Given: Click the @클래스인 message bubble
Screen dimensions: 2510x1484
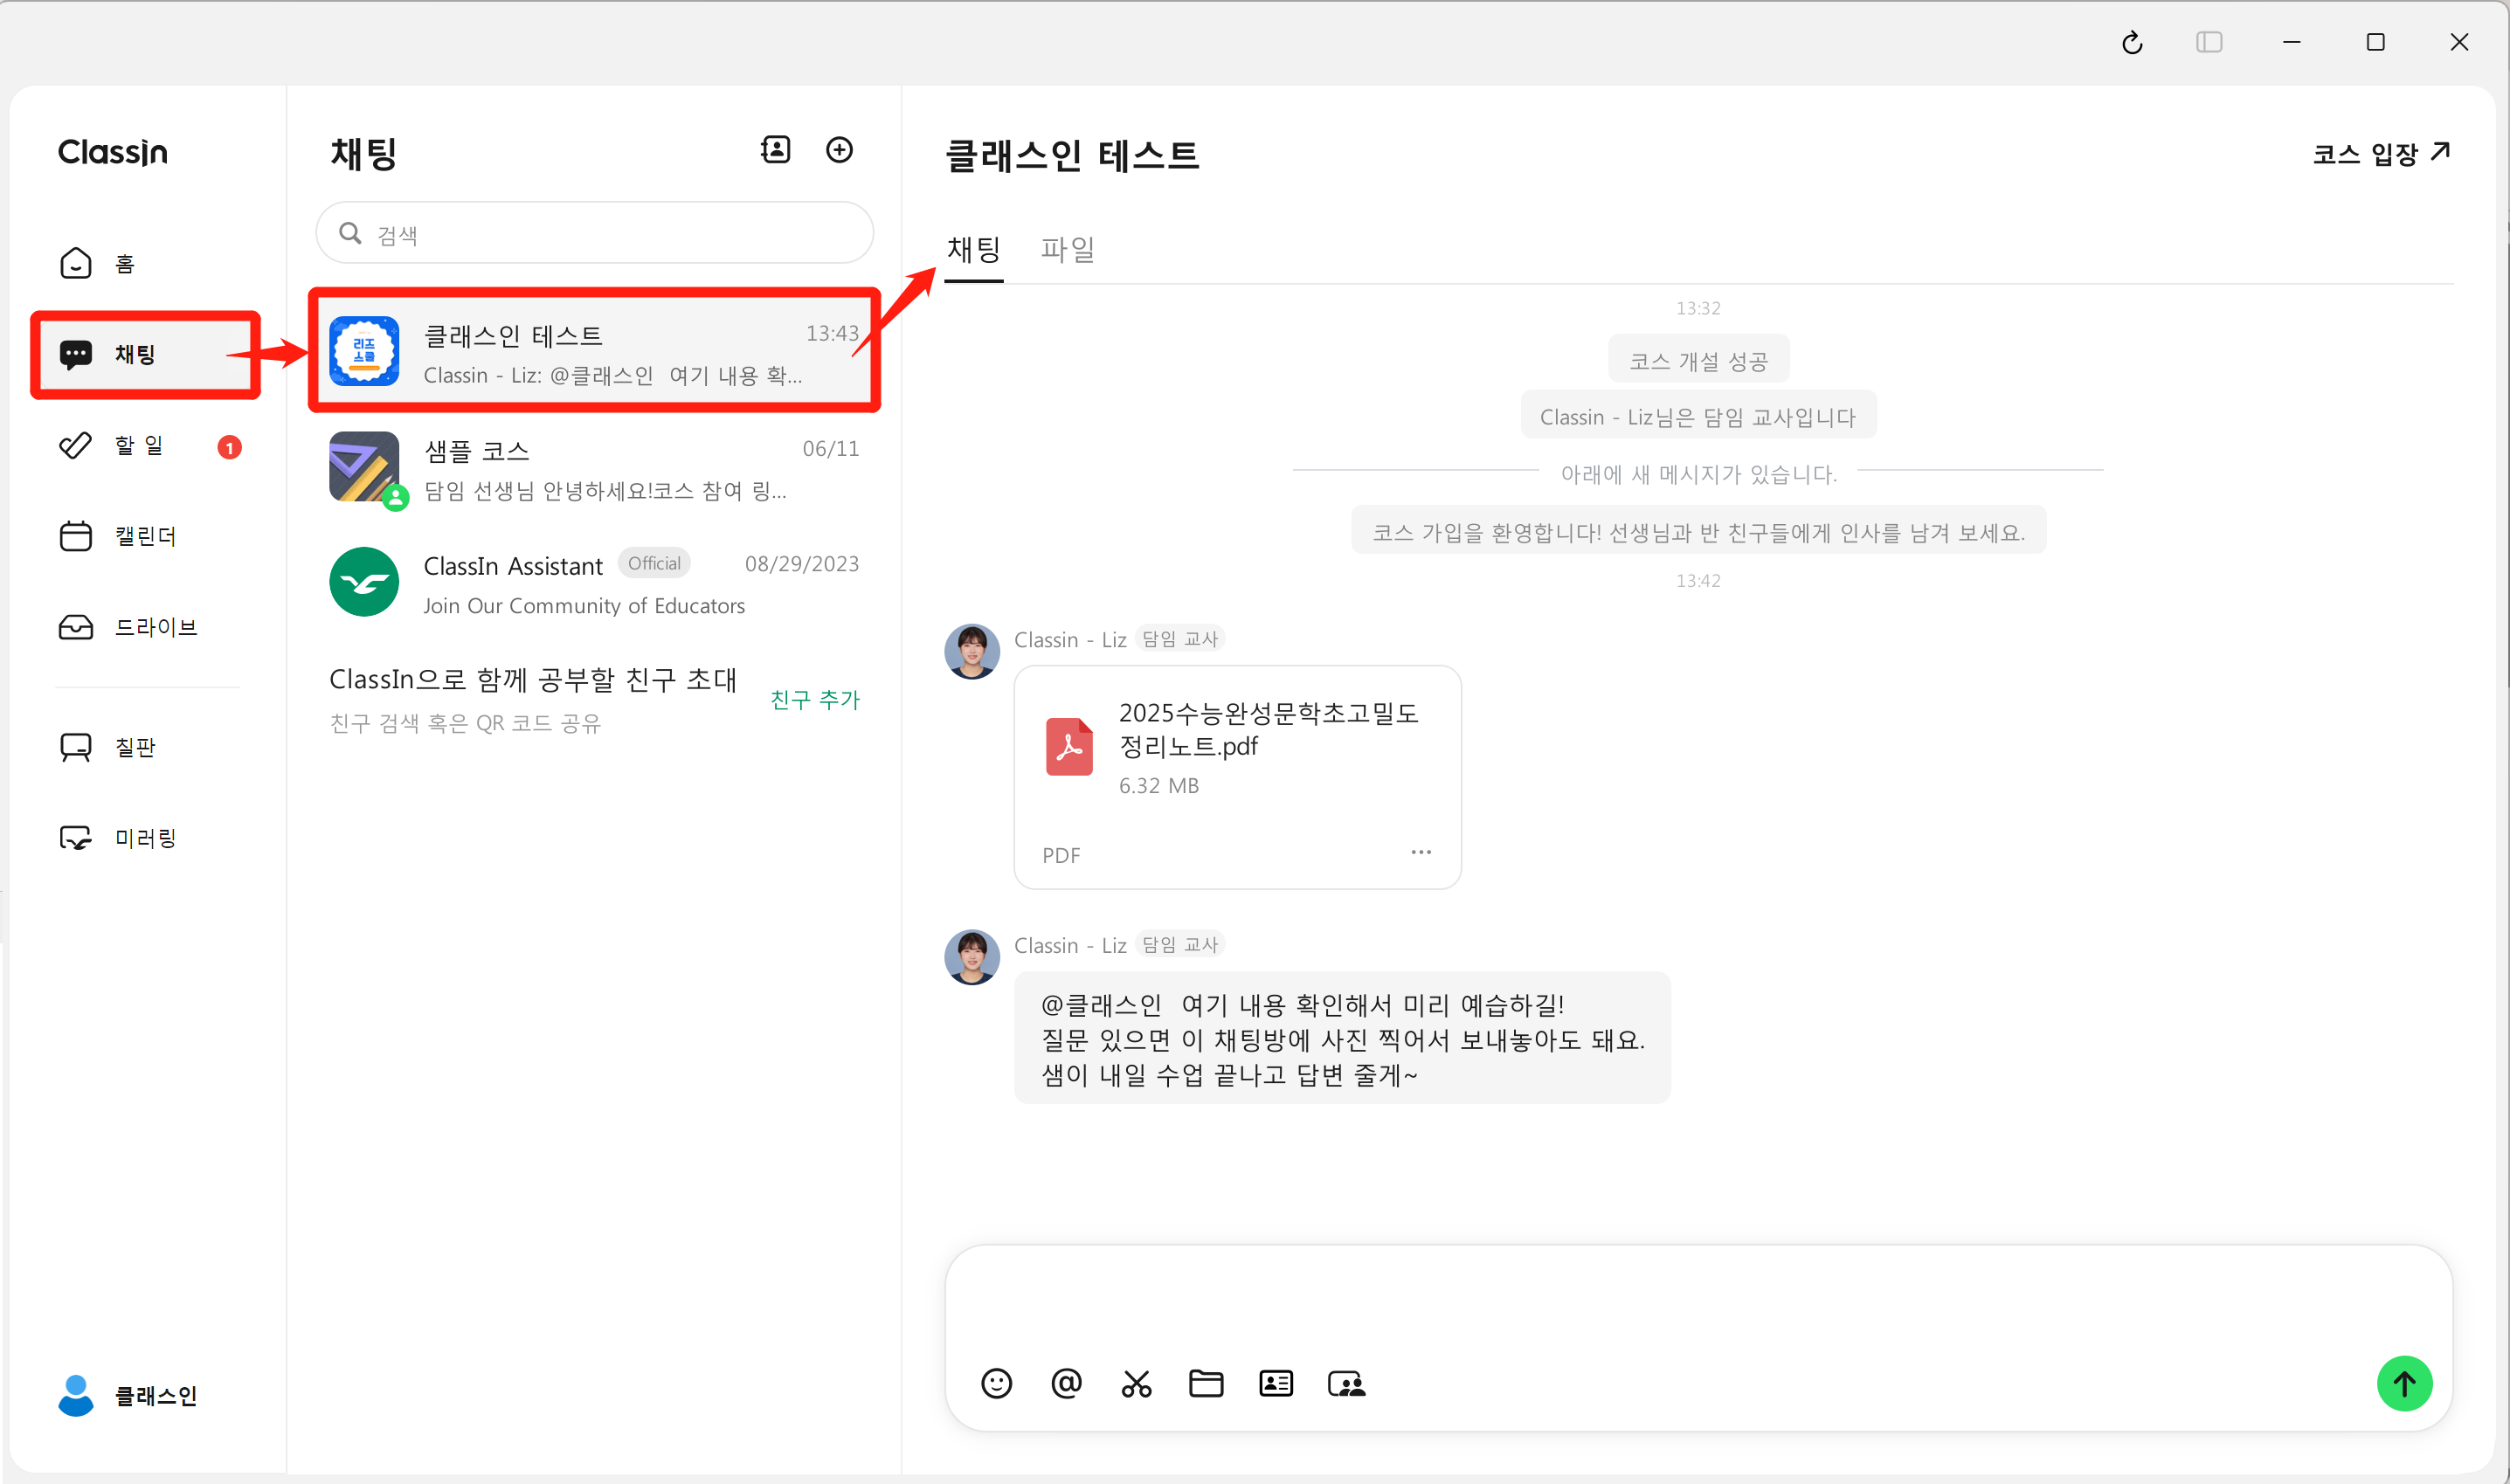Looking at the screenshot, I should pyautogui.click(x=1342, y=1038).
